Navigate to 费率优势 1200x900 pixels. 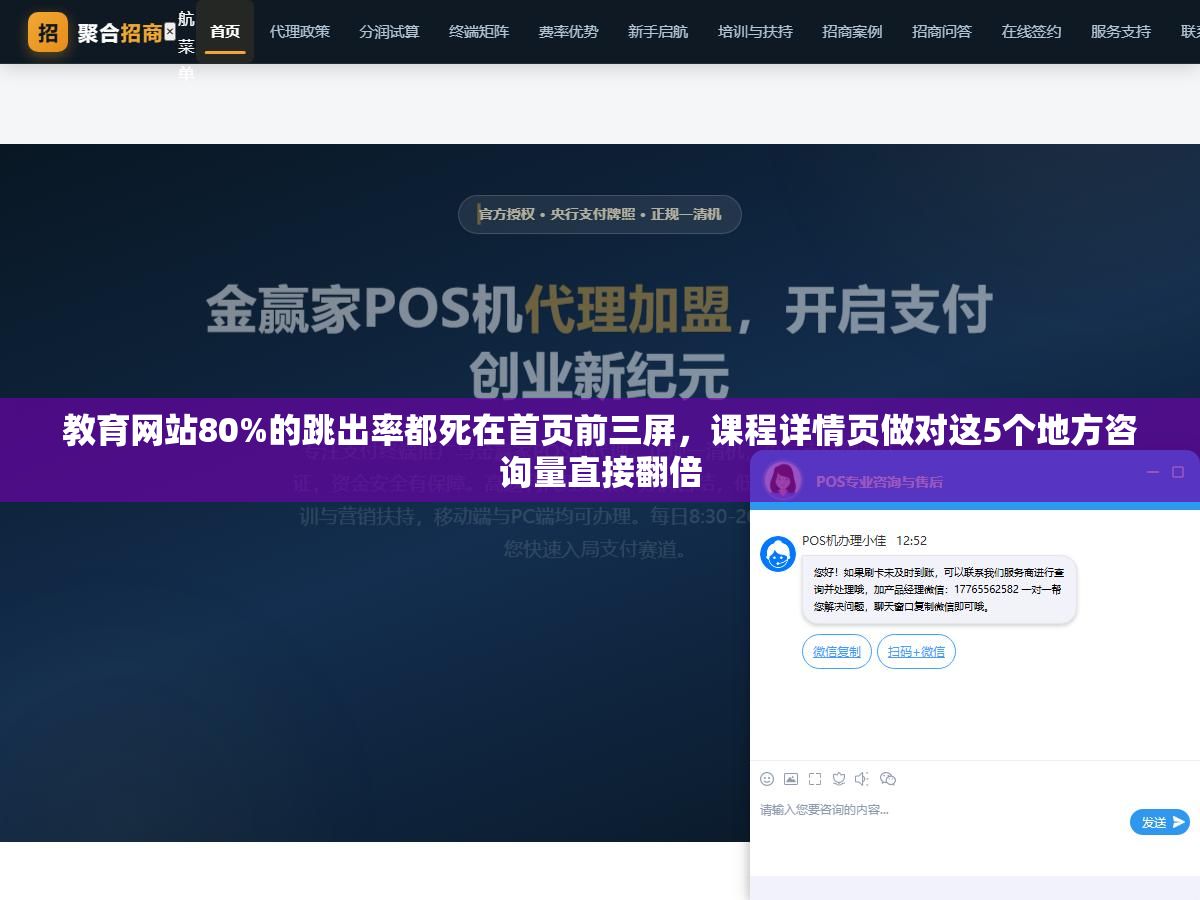568,32
